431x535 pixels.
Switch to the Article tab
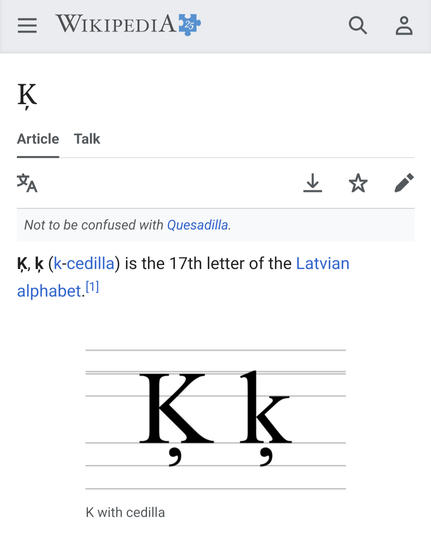38,139
